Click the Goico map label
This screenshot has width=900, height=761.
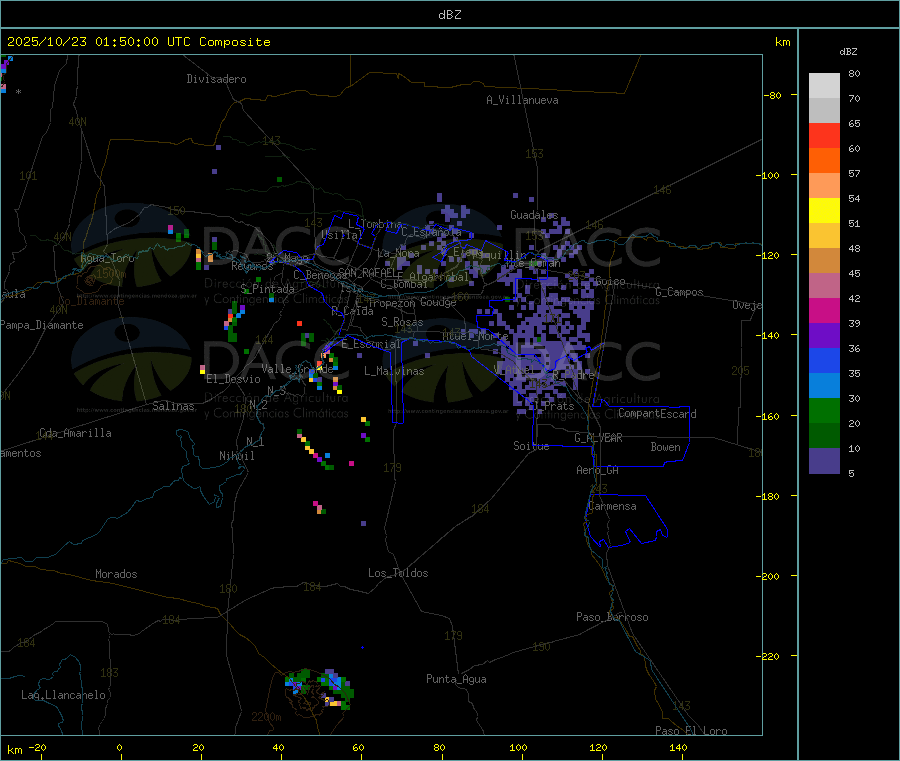tap(610, 281)
